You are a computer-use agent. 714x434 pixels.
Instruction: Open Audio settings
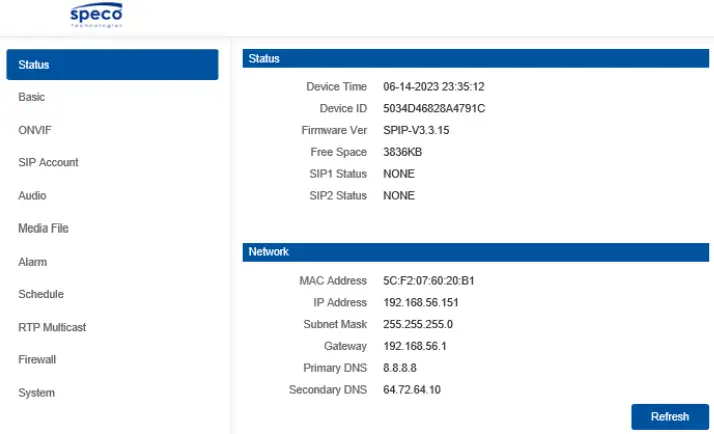click(32, 196)
